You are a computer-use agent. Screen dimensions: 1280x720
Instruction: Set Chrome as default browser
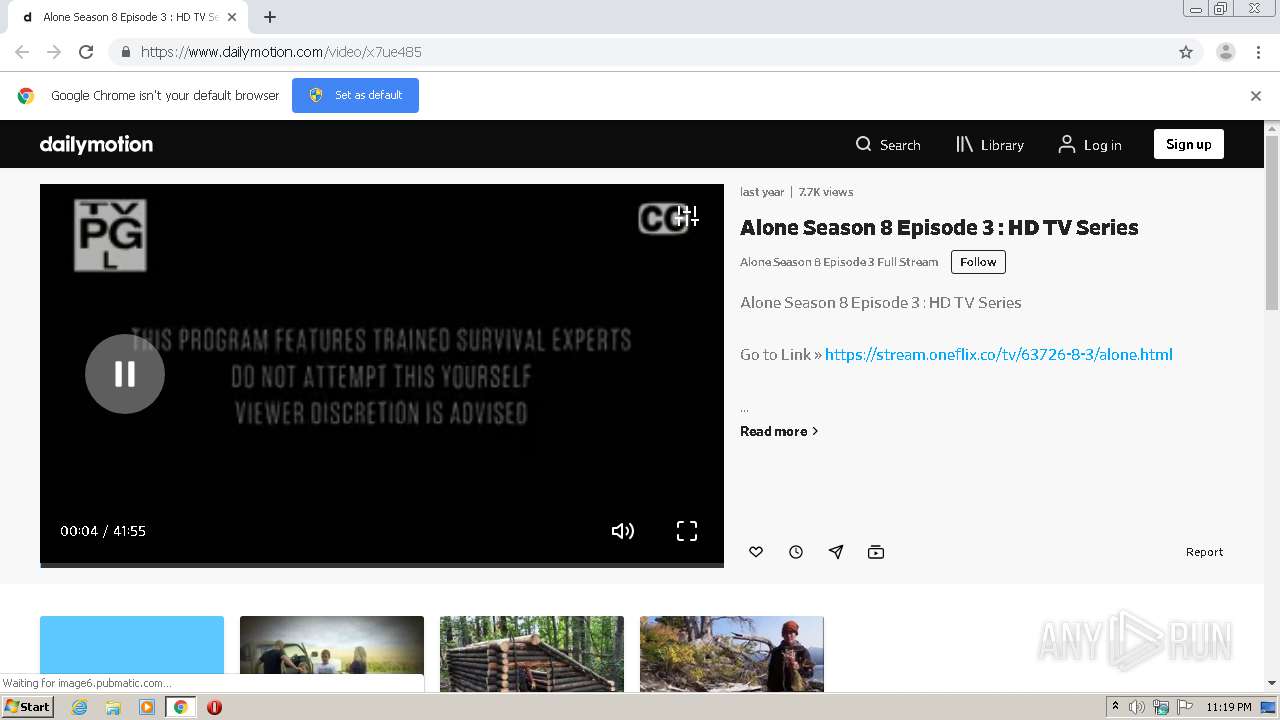tap(355, 95)
